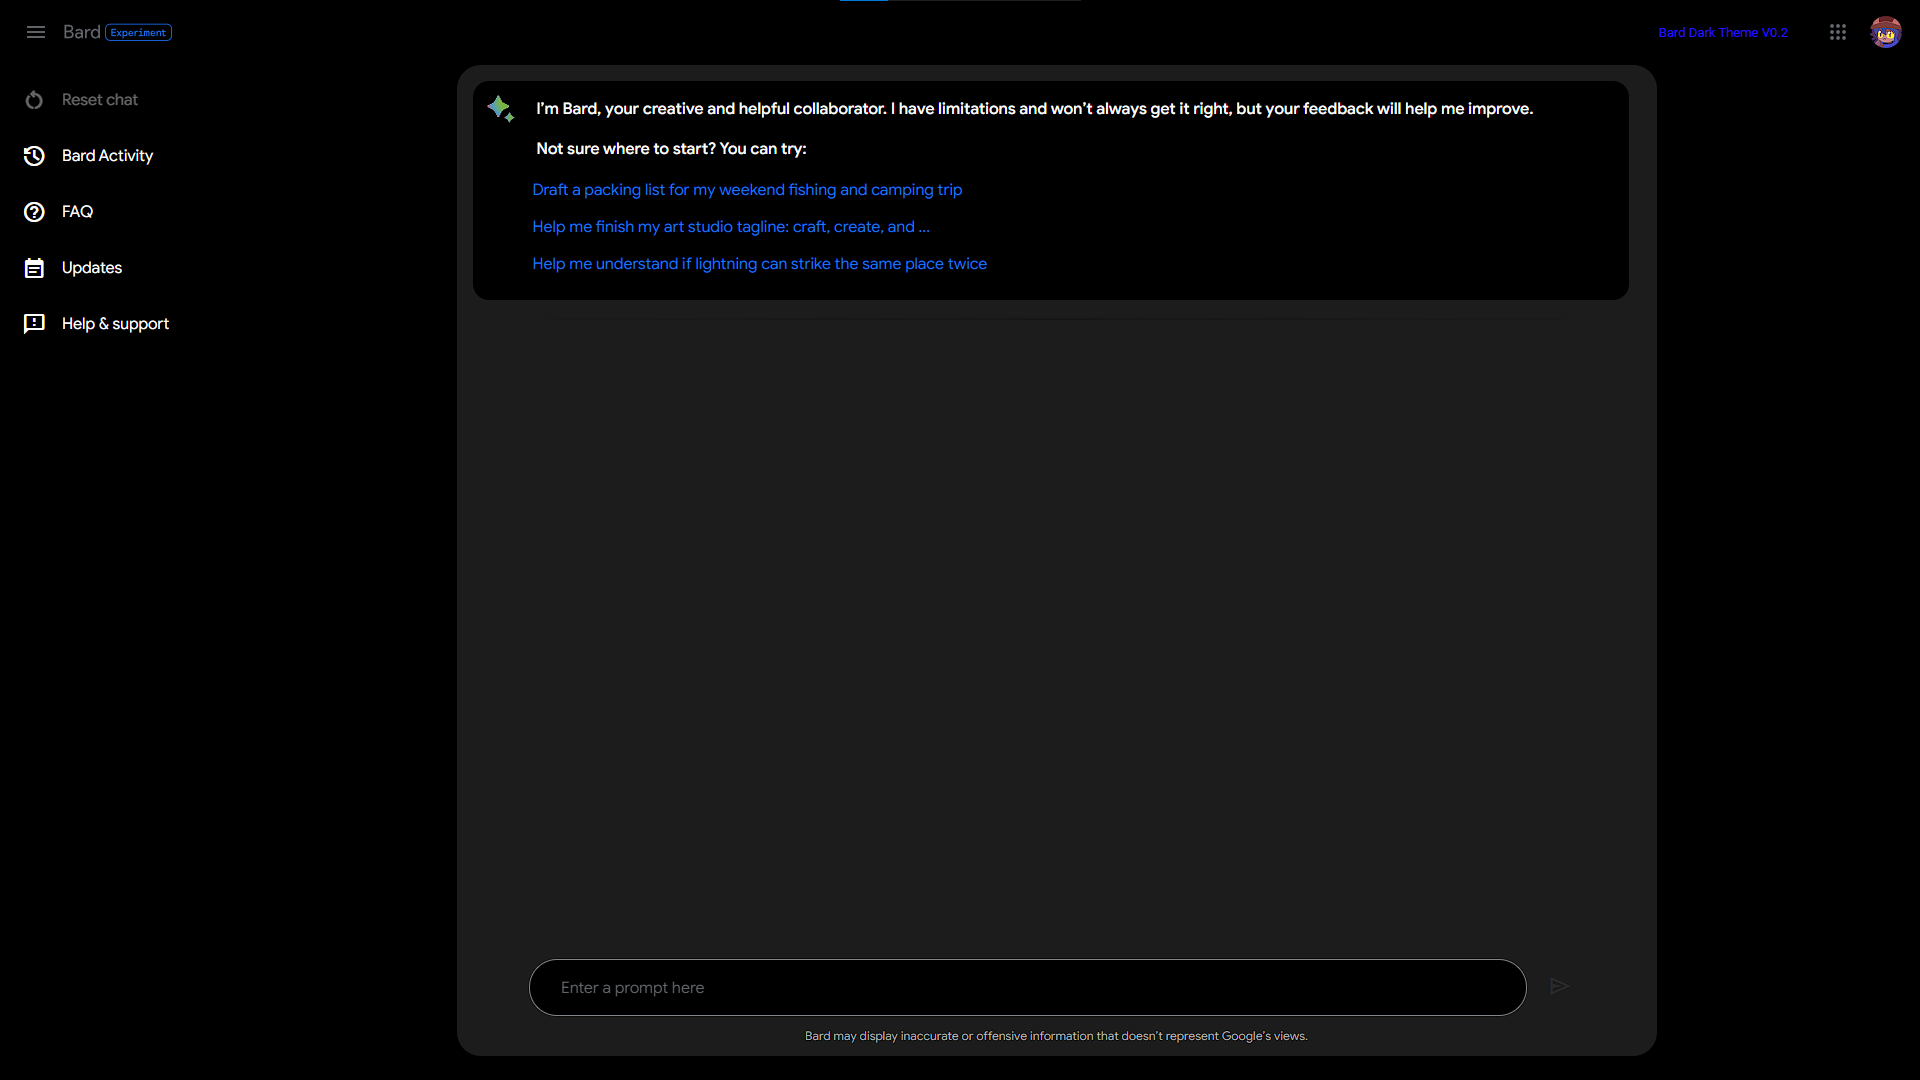
Task: Open the Google apps grid
Action: (1838, 32)
